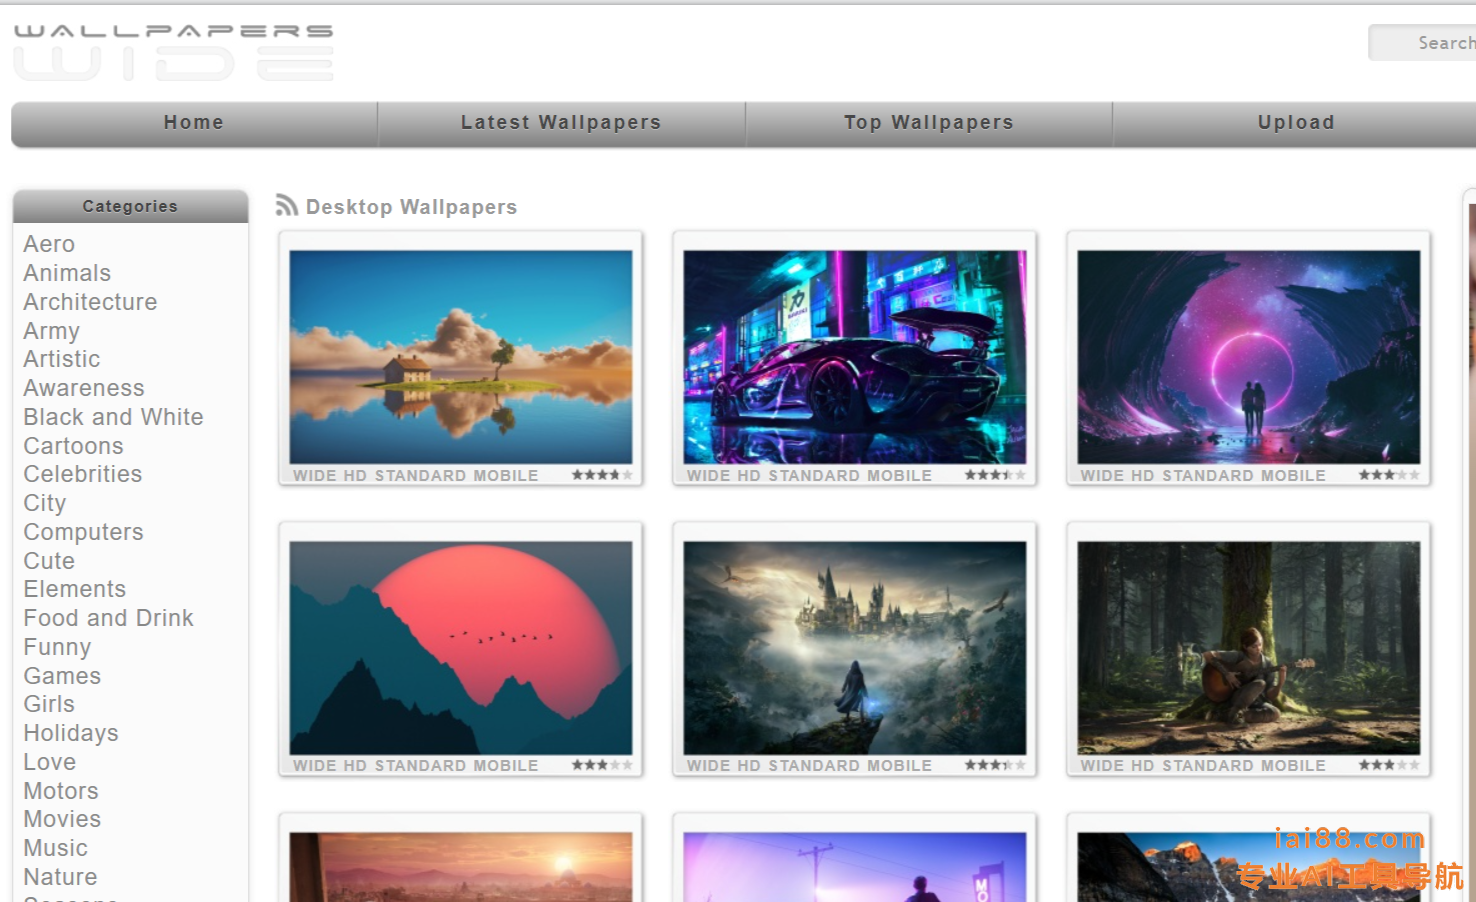The width and height of the screenshot is (1476, 902).
Task: Click star rating under island house wallpaper
Action: tap(601, 475)
